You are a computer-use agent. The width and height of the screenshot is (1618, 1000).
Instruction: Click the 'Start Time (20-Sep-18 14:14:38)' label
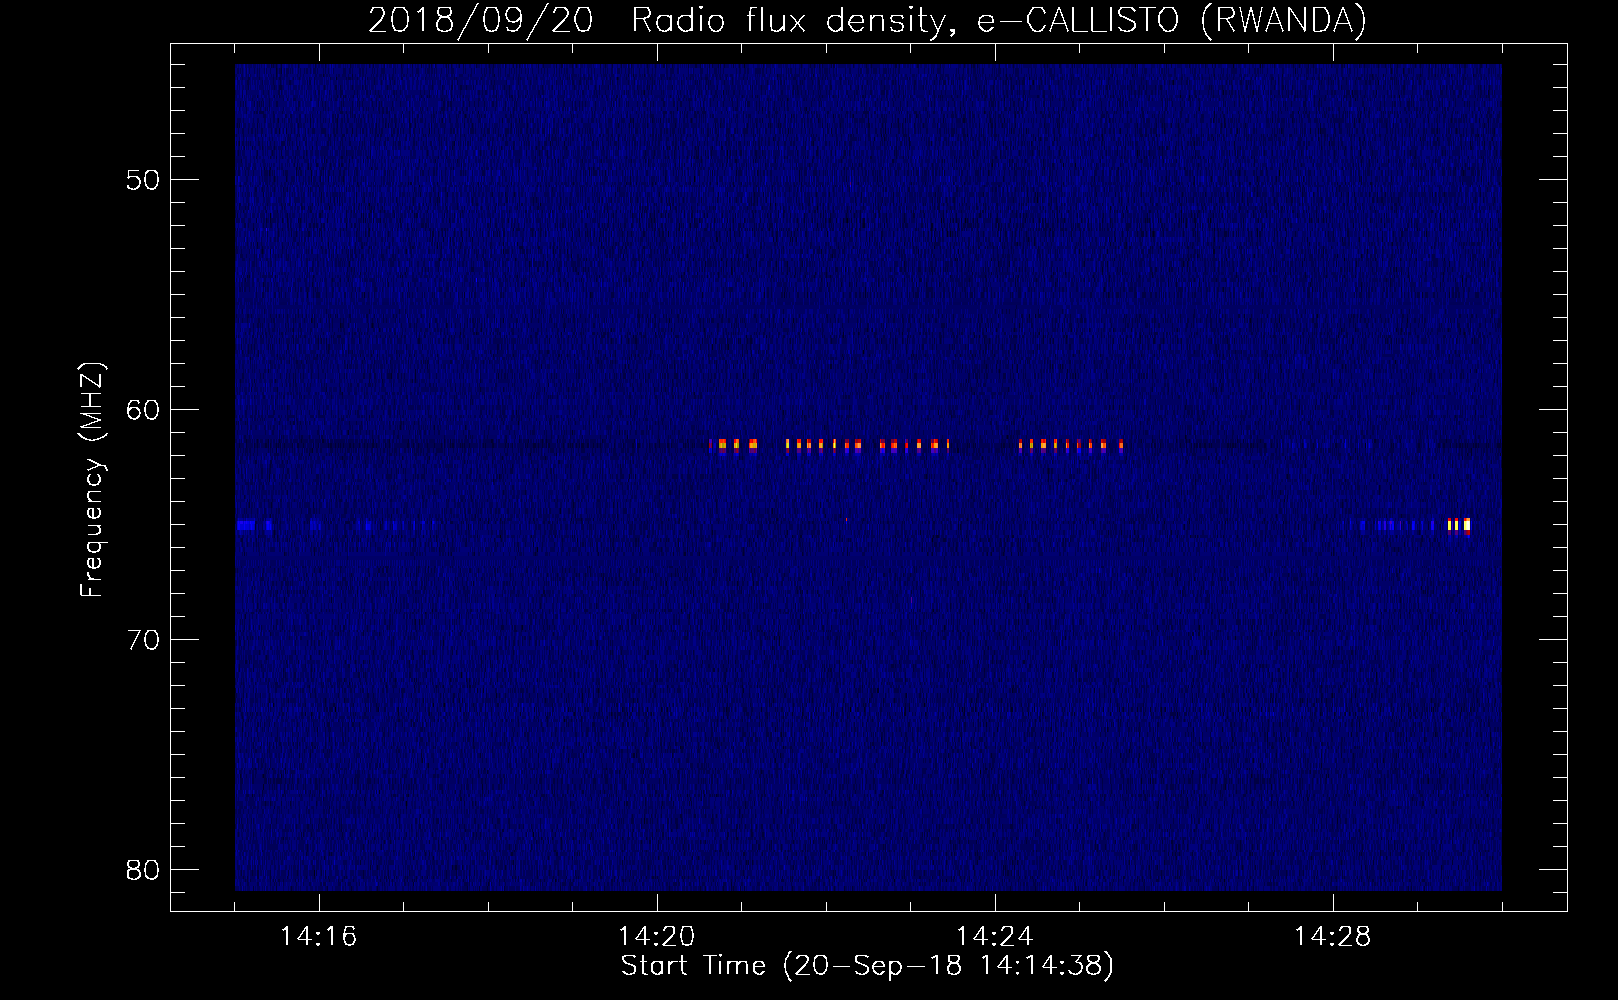coord(867,966)
